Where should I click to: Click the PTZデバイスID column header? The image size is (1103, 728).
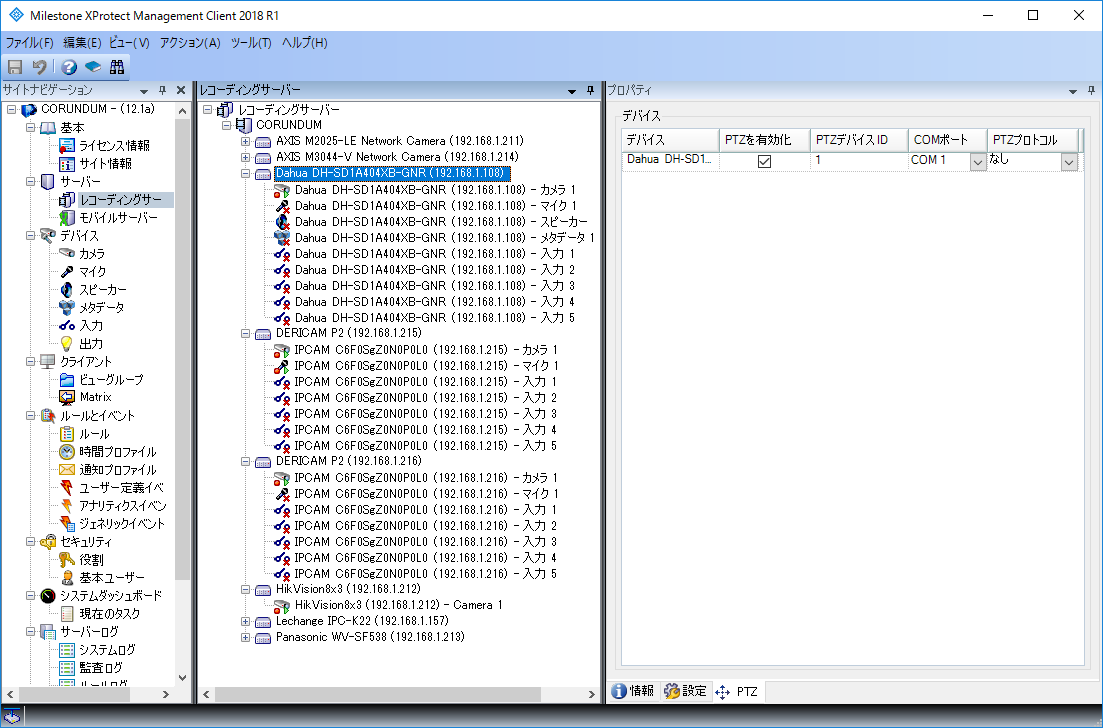(858, 140)
